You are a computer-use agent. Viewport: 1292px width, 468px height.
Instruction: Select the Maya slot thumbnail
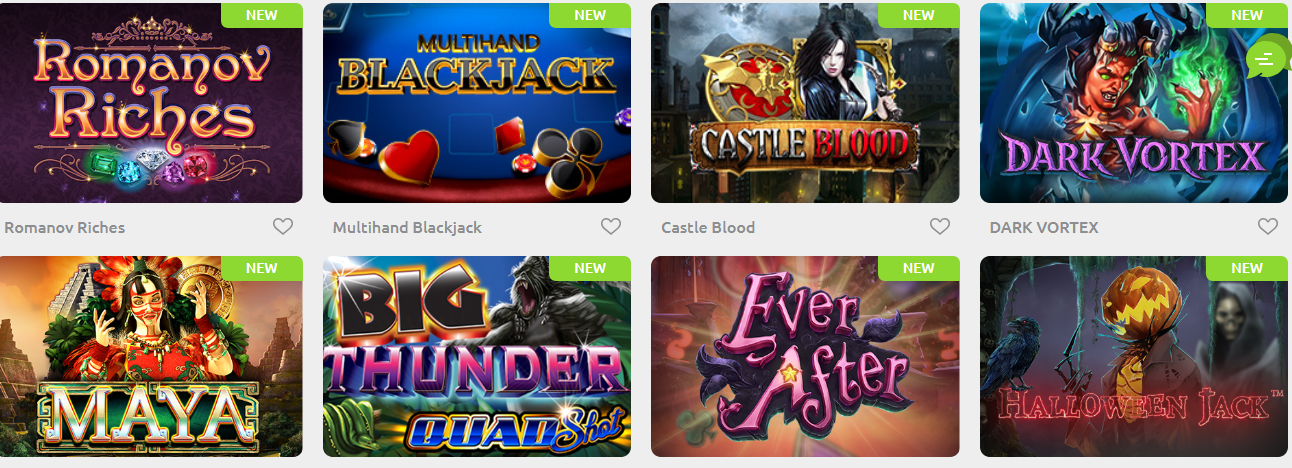151,356
